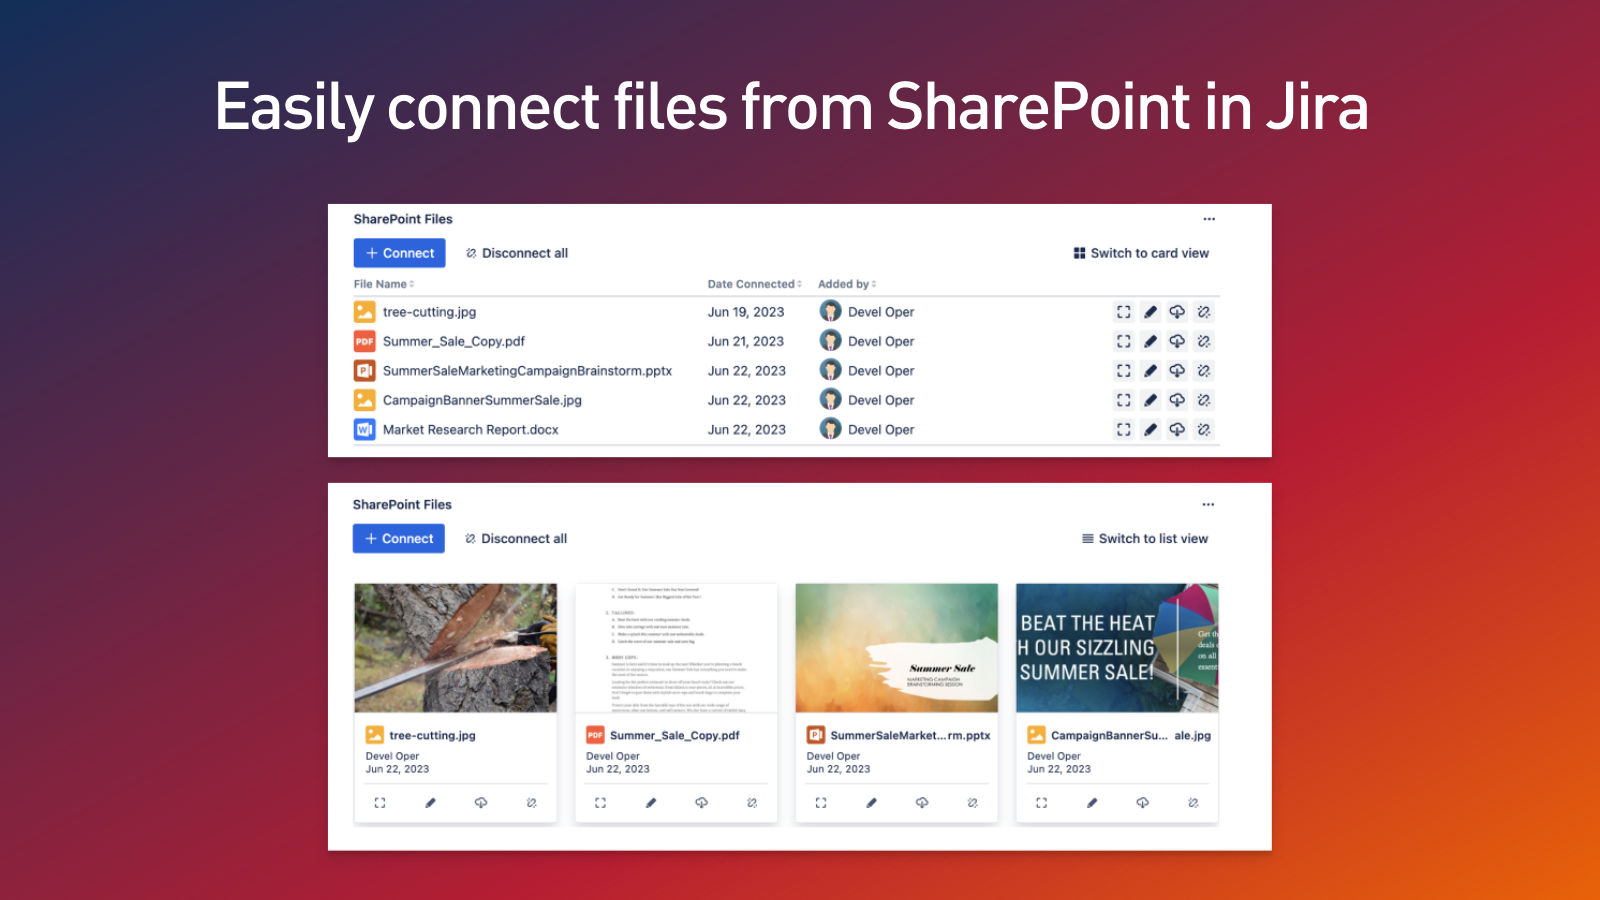Click Devel Oper avatar in tree-cutting.jpg row

coord(830,311)
